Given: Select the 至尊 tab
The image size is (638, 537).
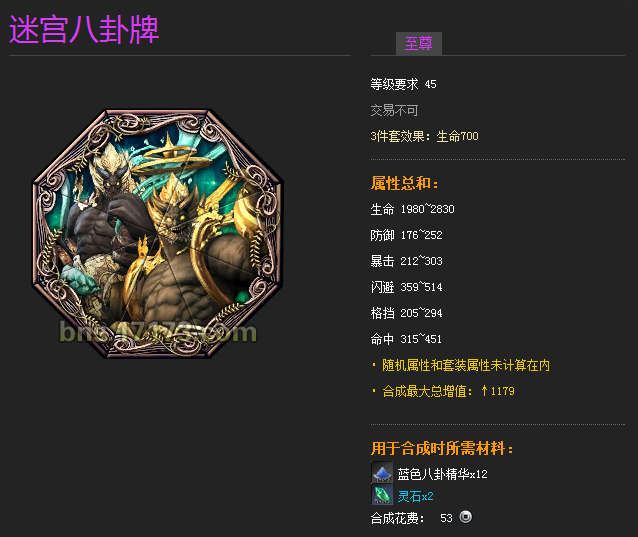Looking at the screenshot, I should tap(419, 44).
